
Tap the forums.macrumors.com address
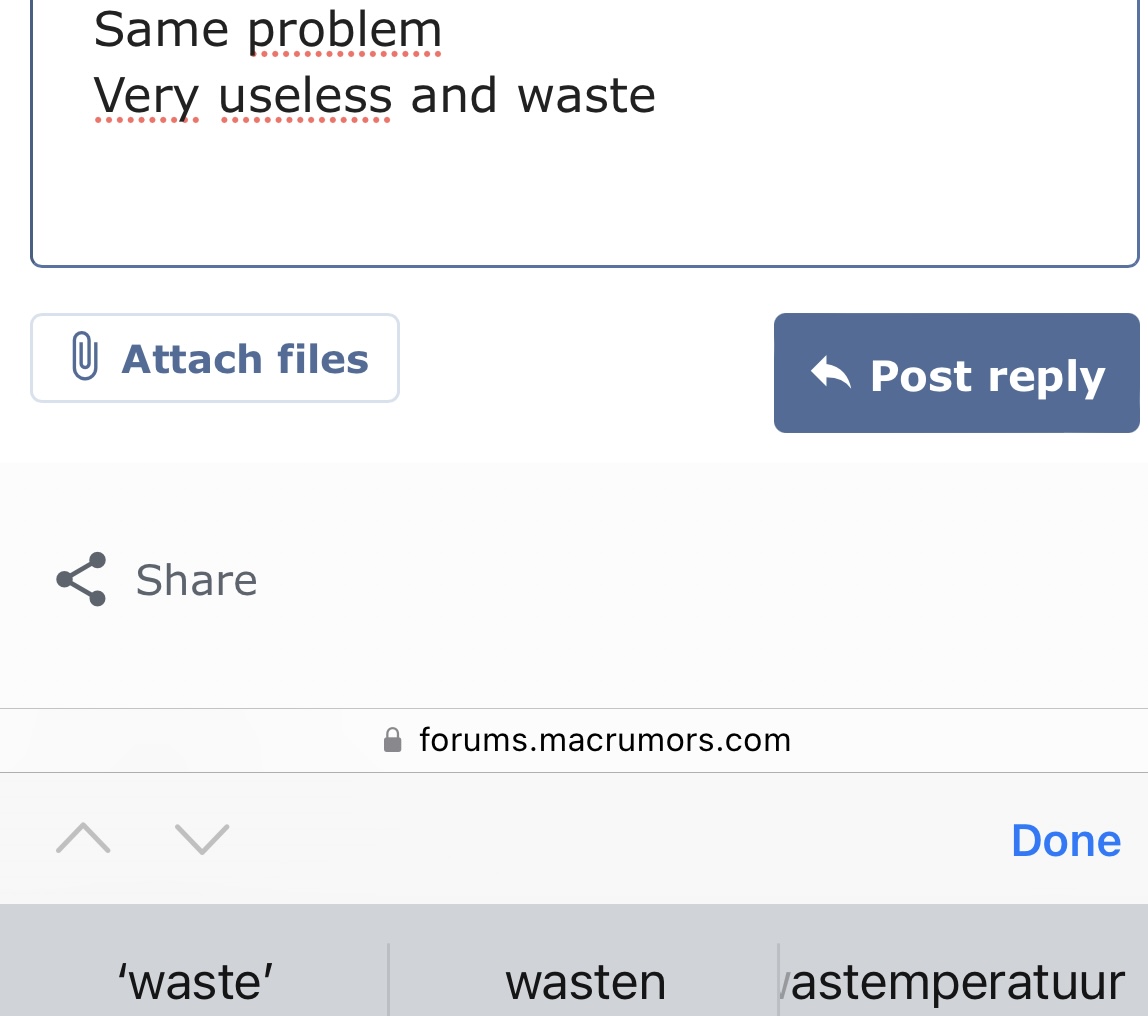point(604,740)
